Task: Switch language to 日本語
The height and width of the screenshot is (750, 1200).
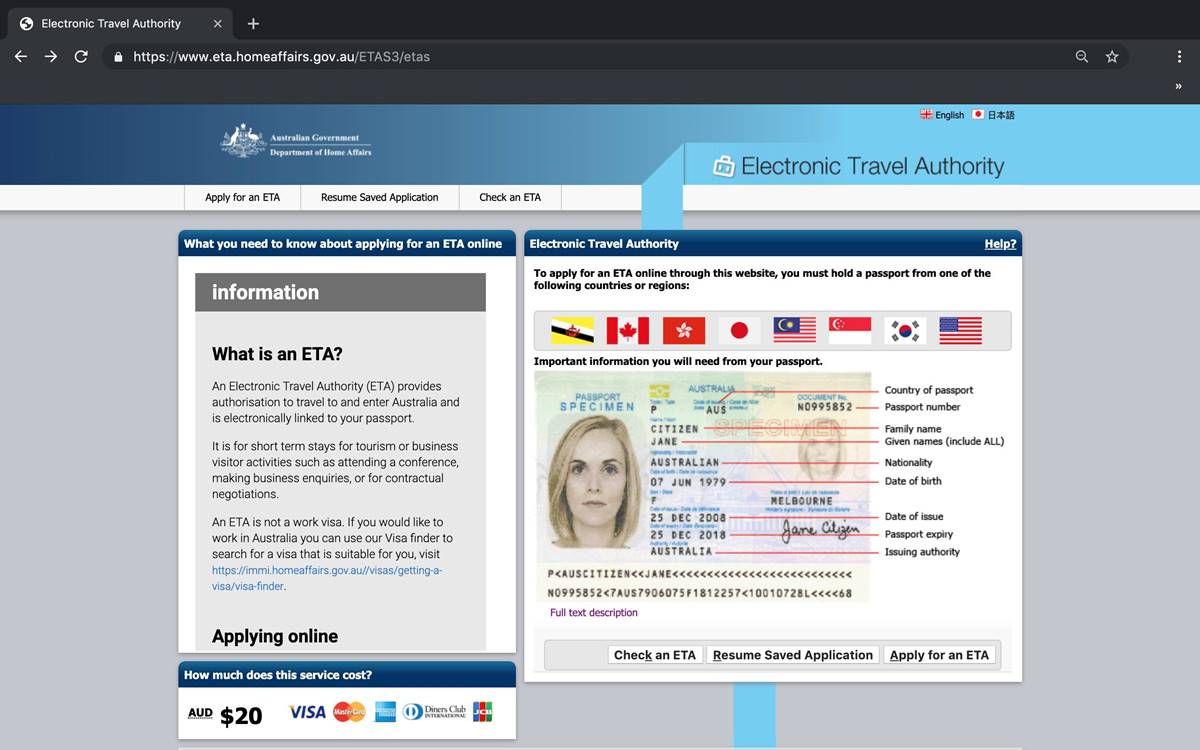Action: [x=1001, y=115]
